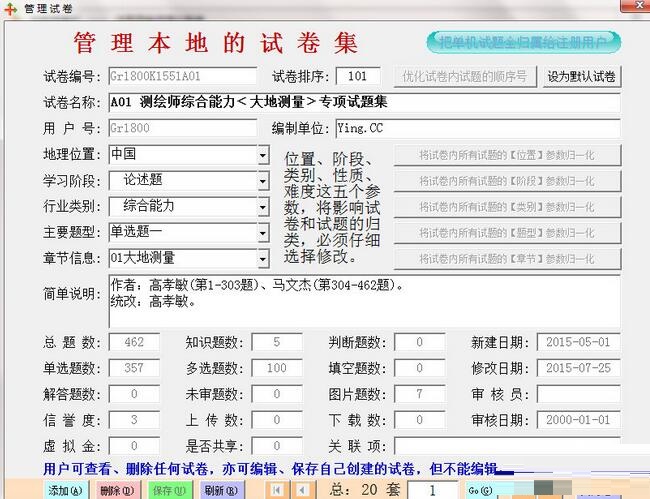Expand the 主要题型 dropdown

263,233
